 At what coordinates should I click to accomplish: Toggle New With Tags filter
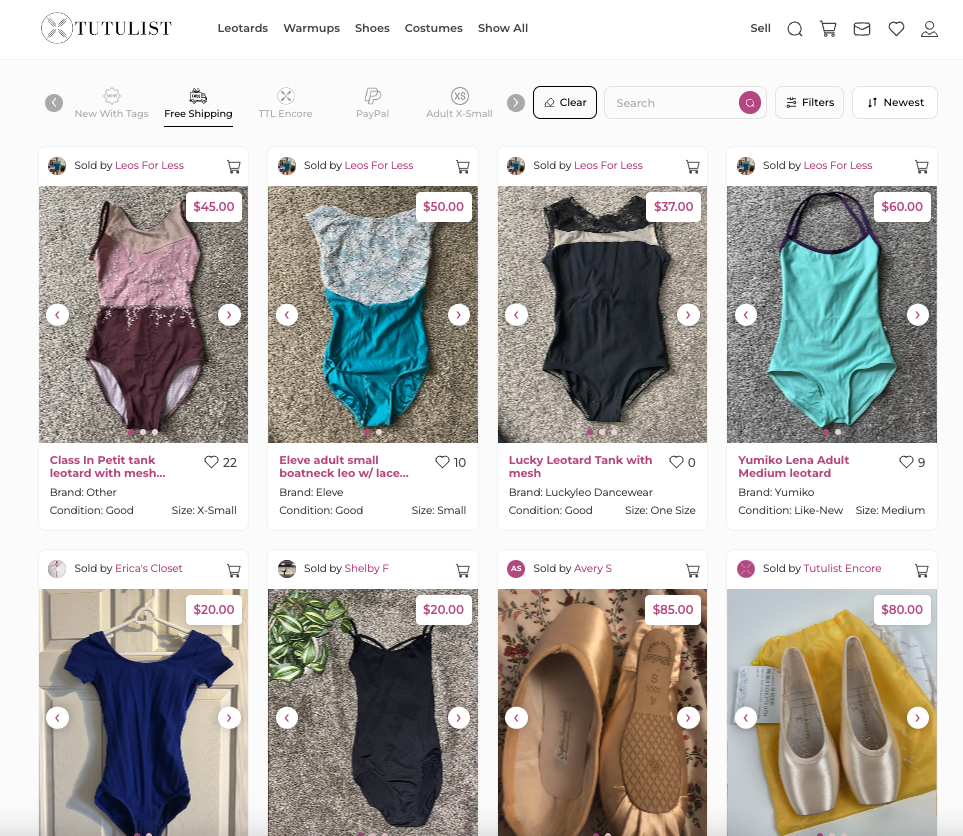(112, 103)
